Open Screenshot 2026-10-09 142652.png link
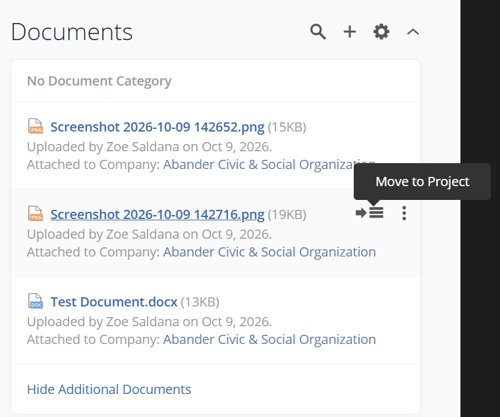This screenshot has width=500, height=417. [157, 127]
